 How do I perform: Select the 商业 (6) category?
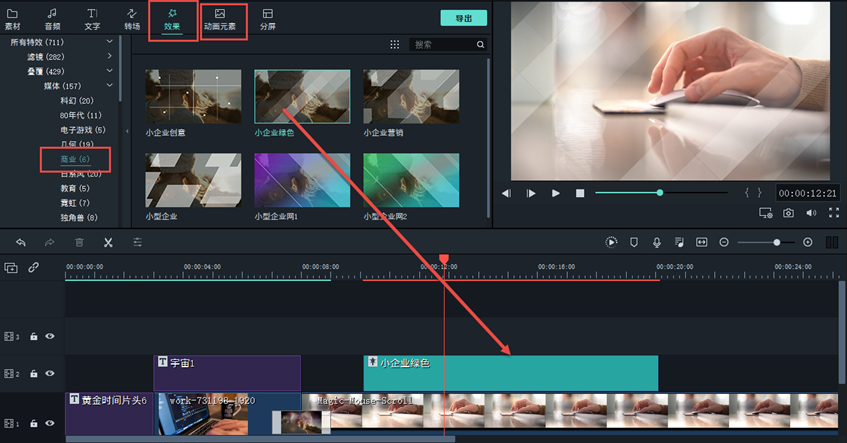[75, 159]
